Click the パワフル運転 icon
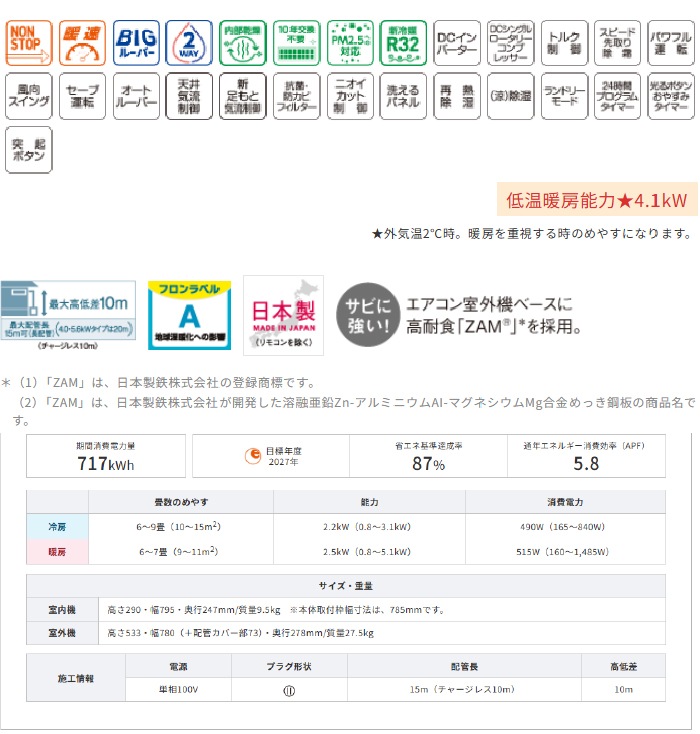The image size is (700, 734). coord(671,43)
